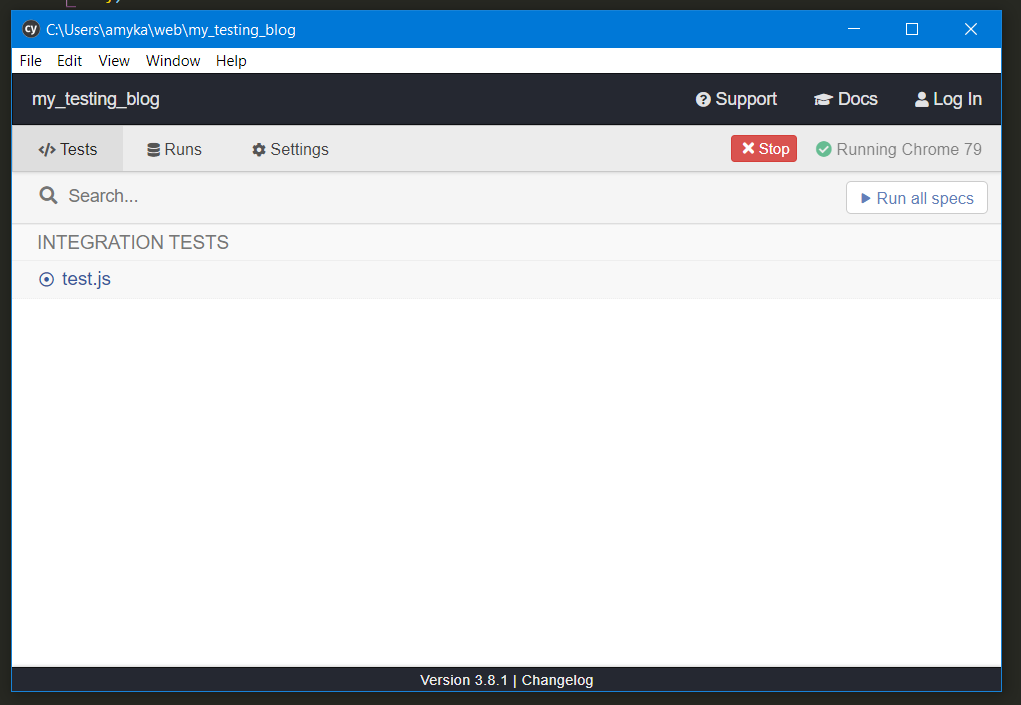Open the Docs link
1021x705 pixels.
[846, 99]
